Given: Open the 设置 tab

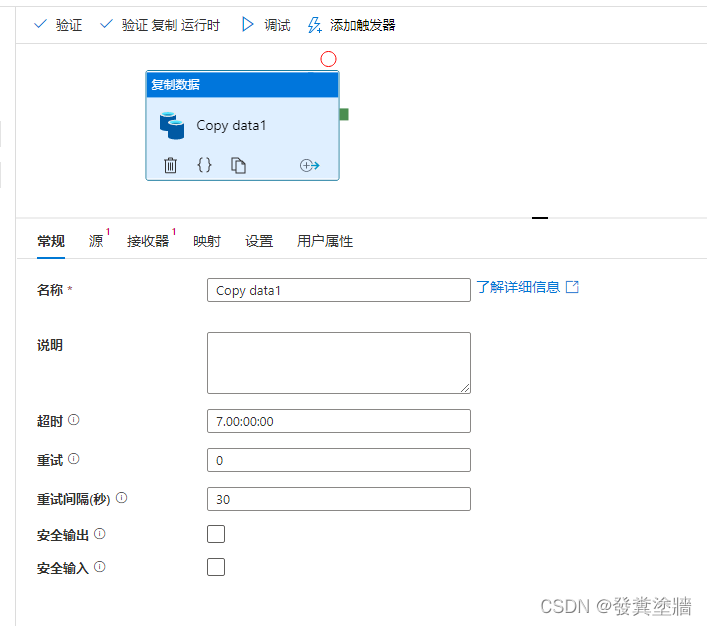Looking at the screenshot, I should point(259,241).
